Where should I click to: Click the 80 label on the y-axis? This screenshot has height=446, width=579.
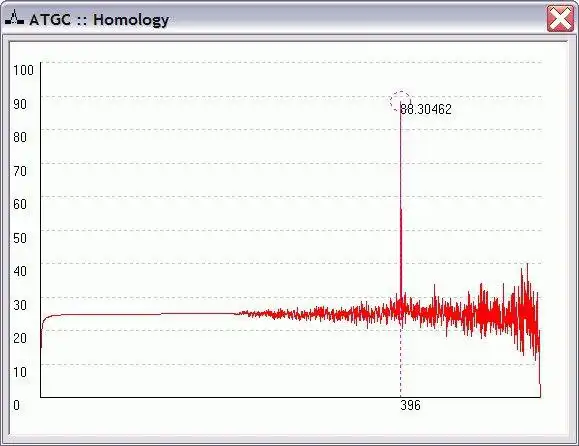20,137
